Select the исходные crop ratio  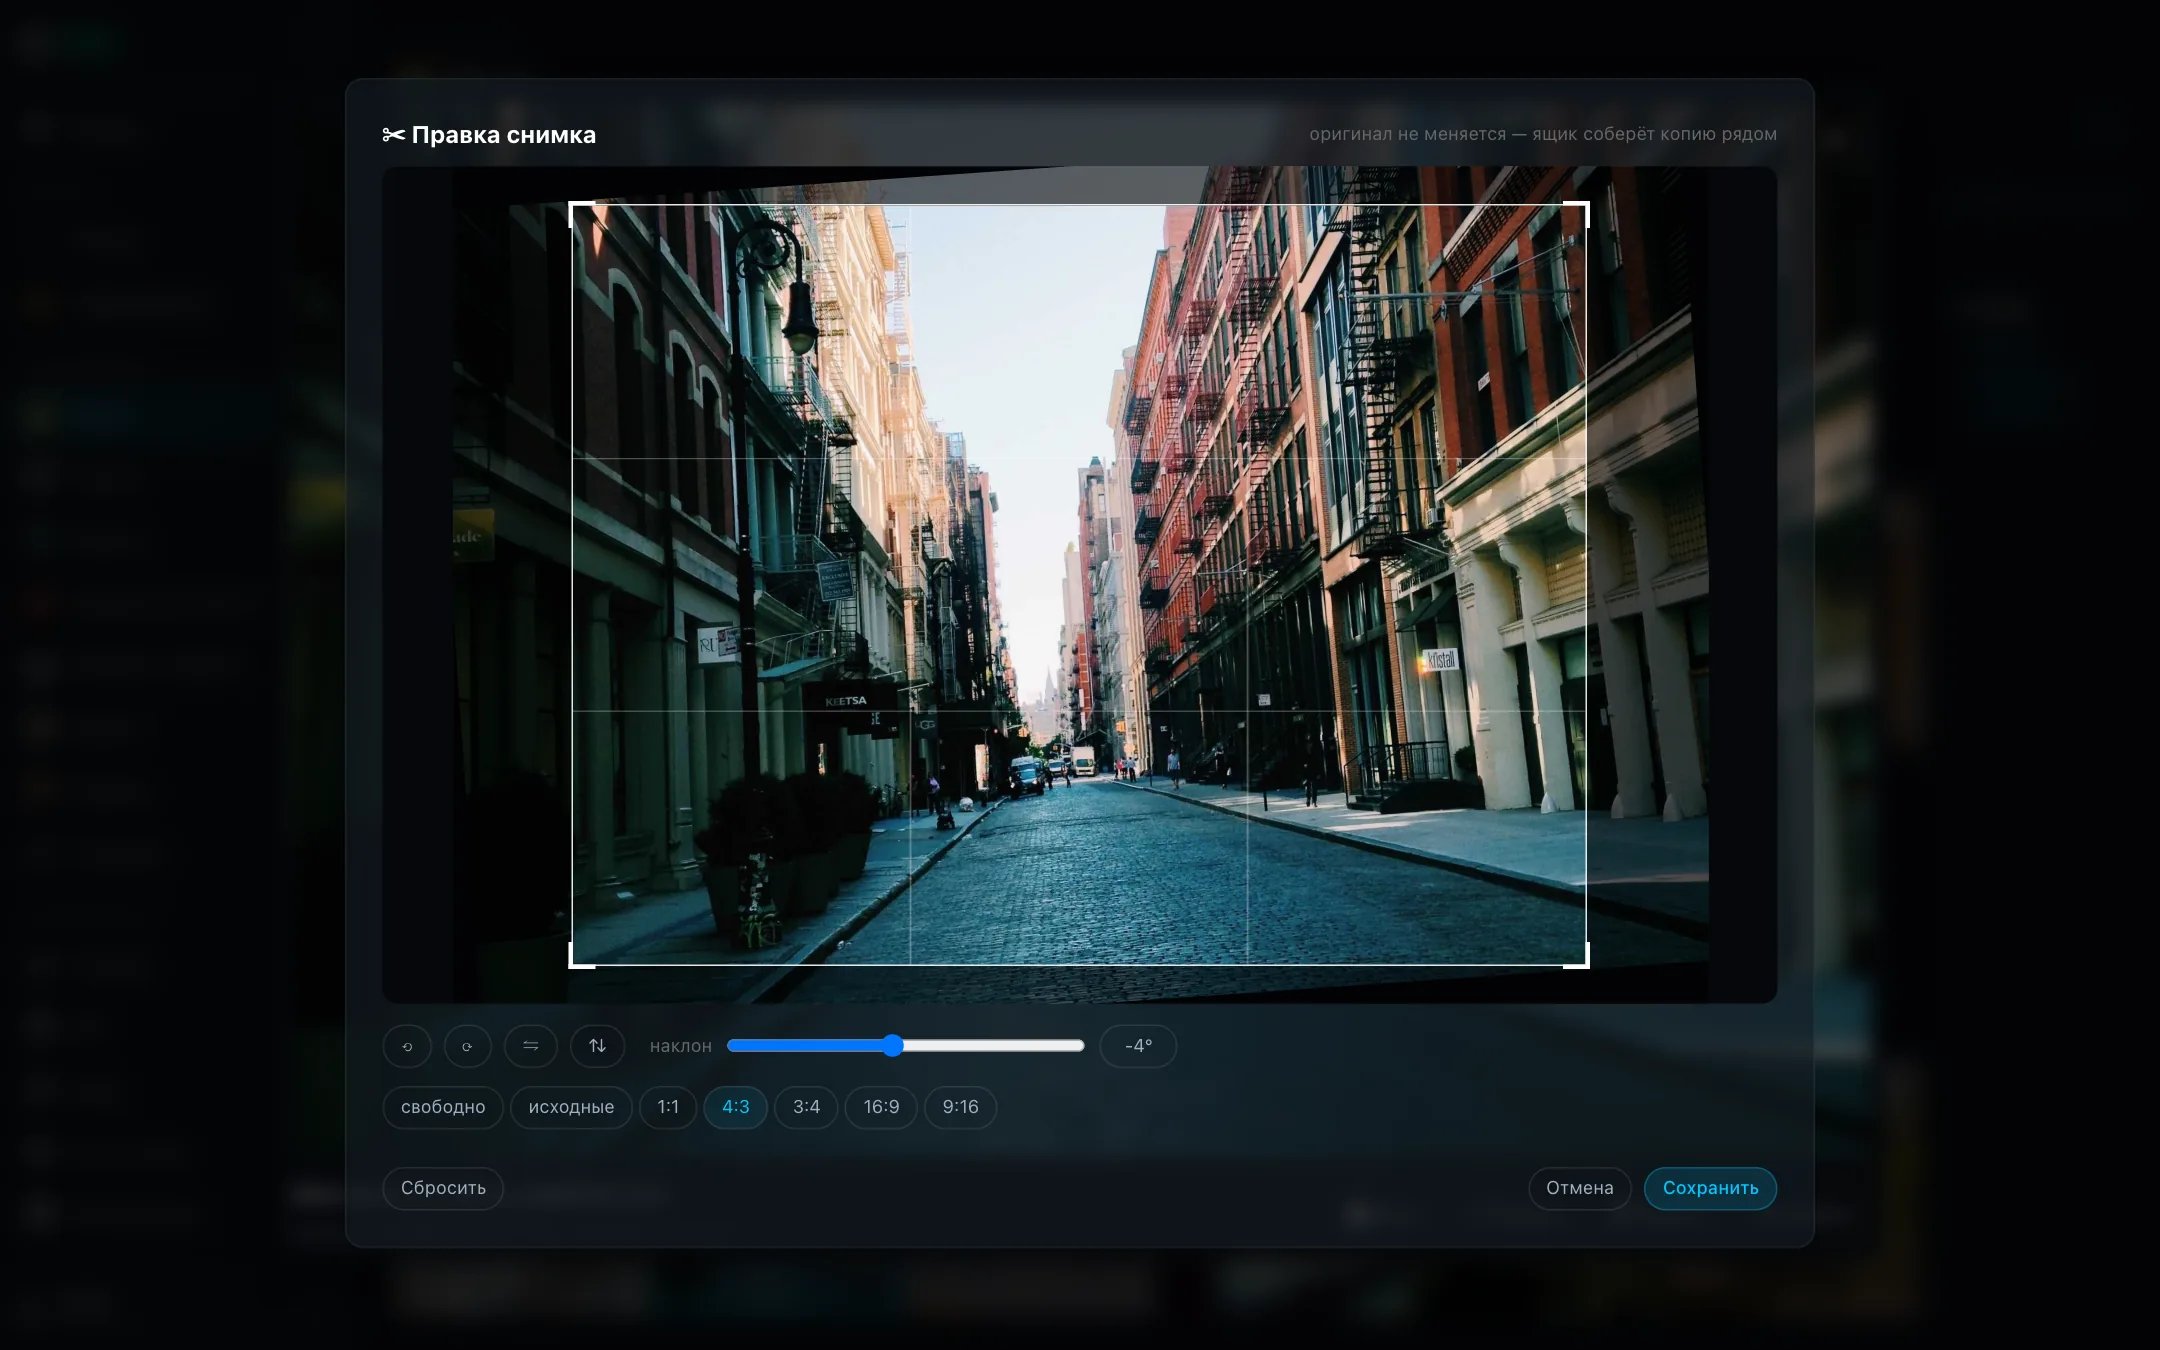(x=571, y=1107)
